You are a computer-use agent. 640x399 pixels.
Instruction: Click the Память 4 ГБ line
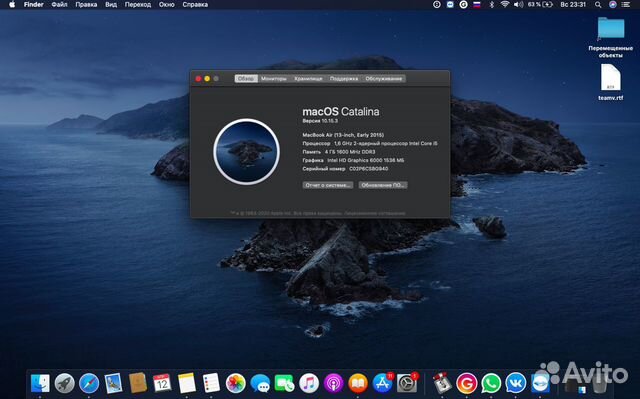338,152
